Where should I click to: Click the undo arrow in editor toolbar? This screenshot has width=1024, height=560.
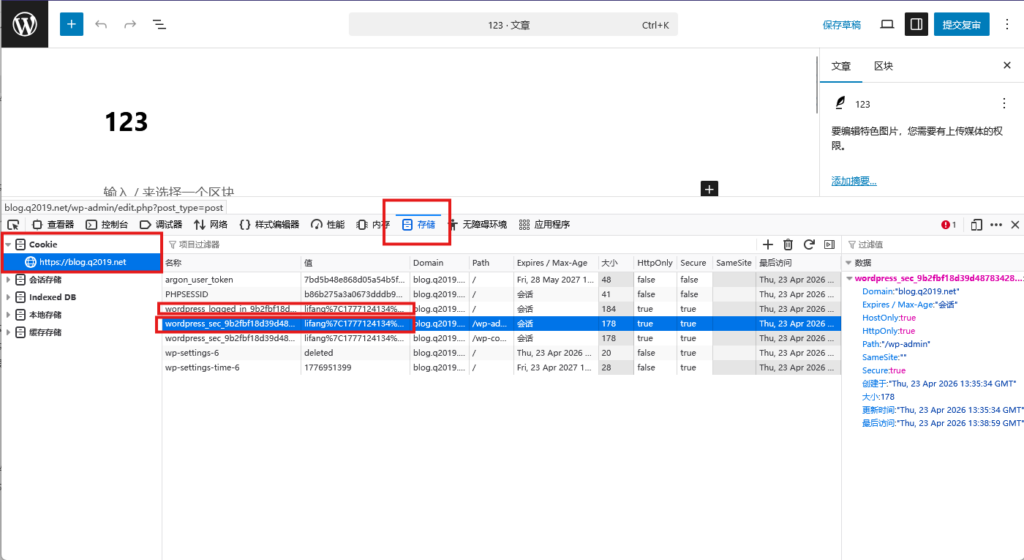point(101,24)
